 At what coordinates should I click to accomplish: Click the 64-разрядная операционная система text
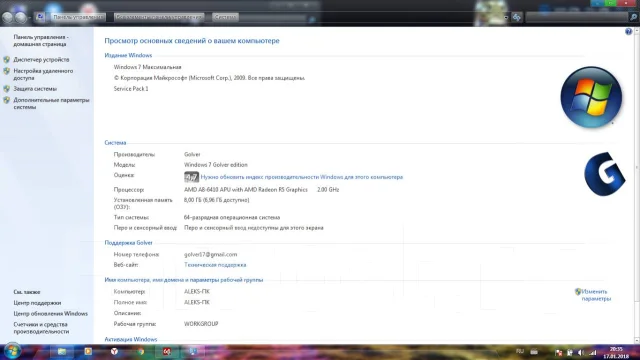point(232,218)
